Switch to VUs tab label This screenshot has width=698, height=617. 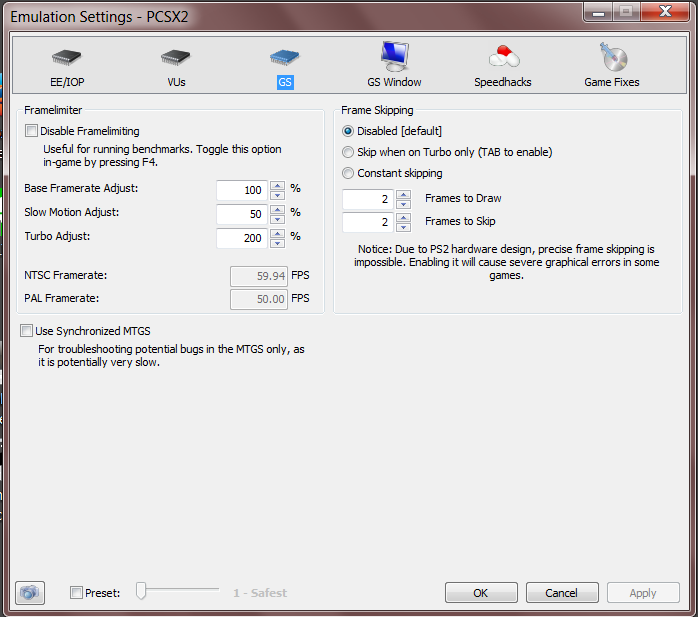click(176, 82)
